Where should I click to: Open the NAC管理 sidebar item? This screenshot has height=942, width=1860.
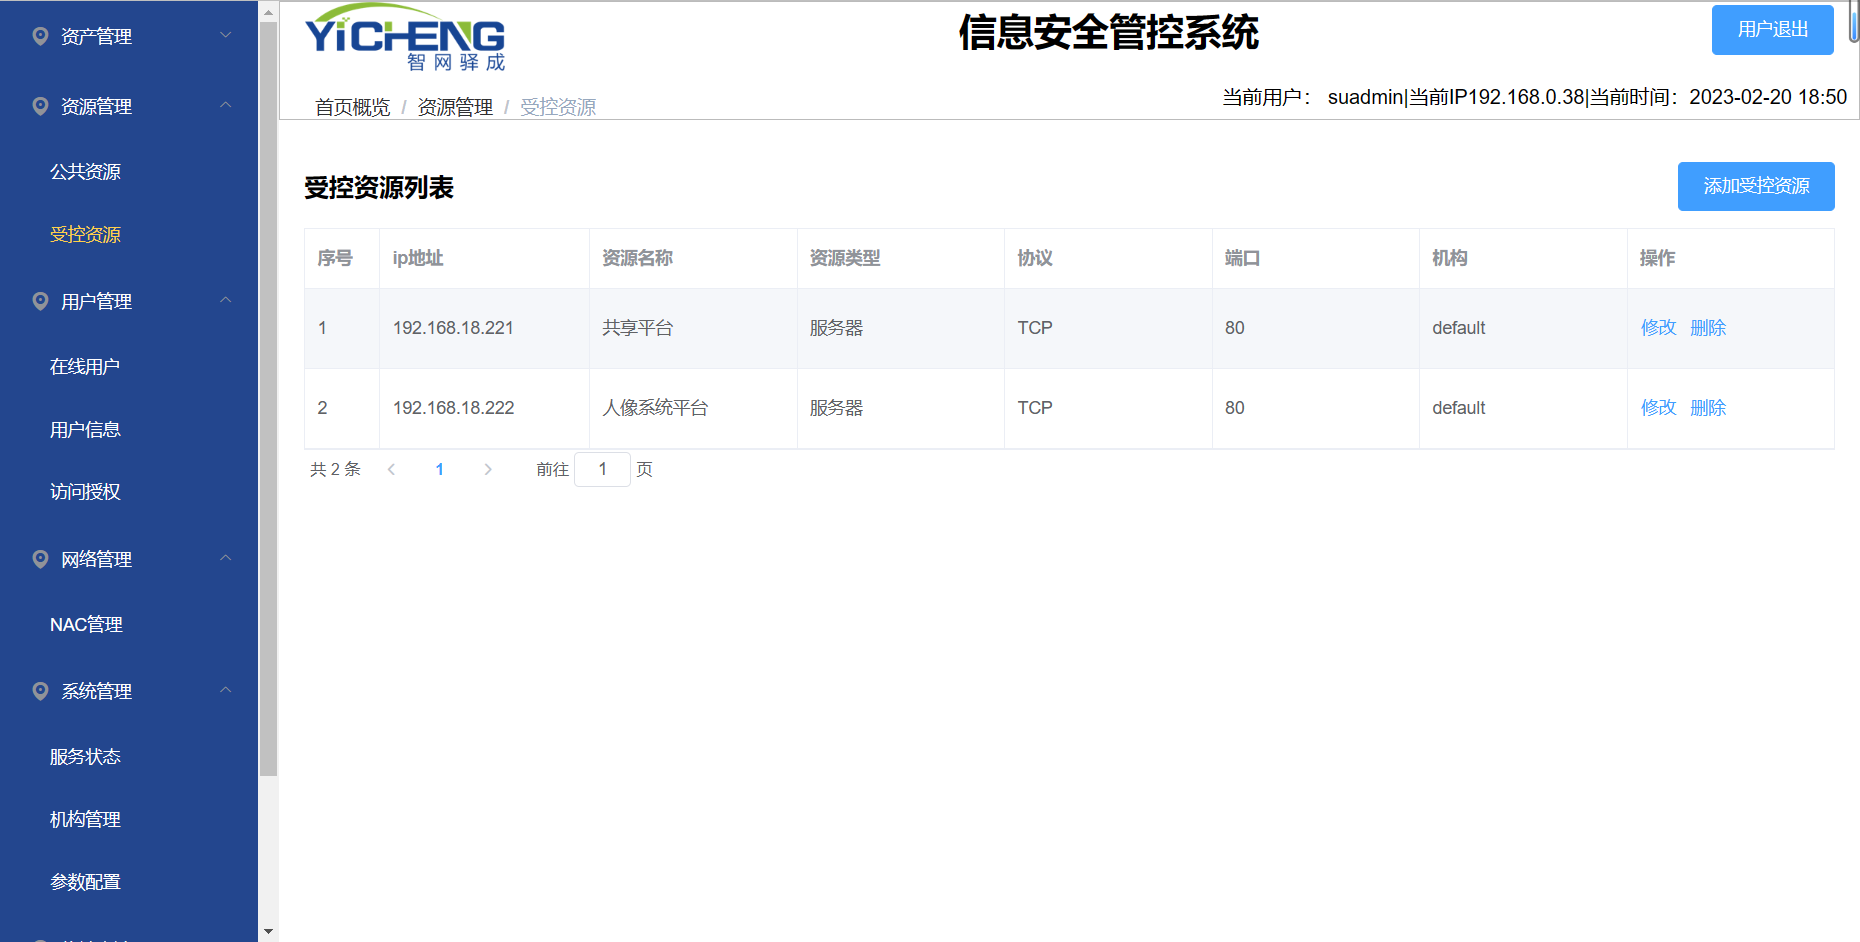[x=86, y=625]
